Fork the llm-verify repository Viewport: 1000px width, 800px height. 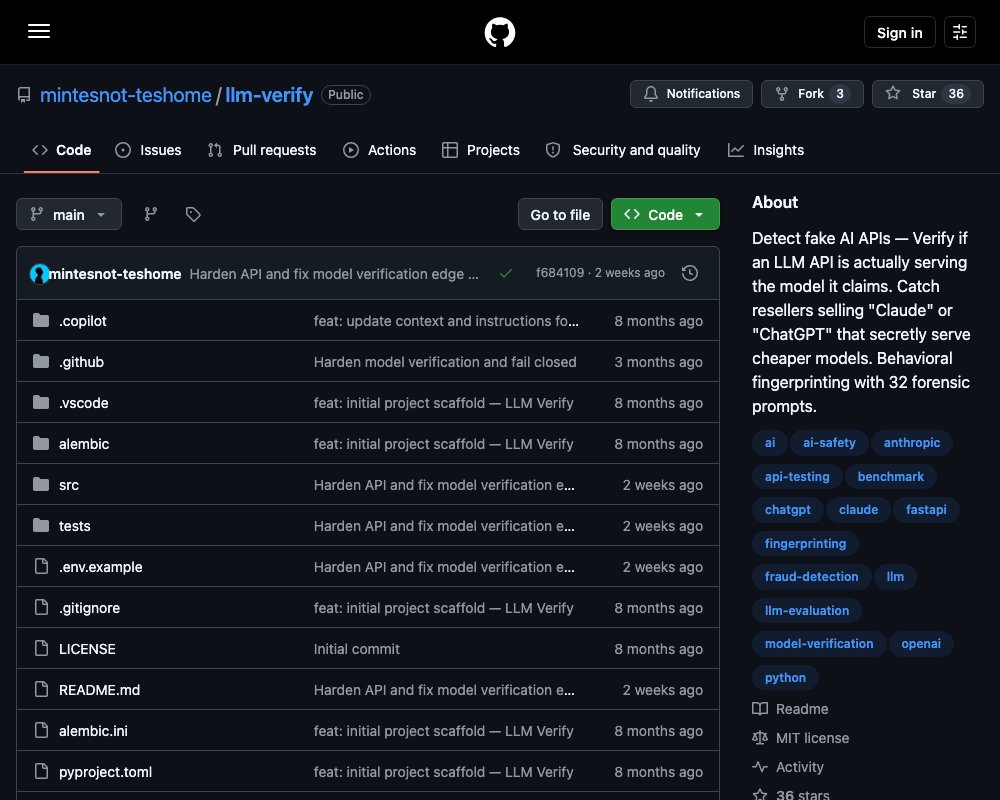coord(812,94)
